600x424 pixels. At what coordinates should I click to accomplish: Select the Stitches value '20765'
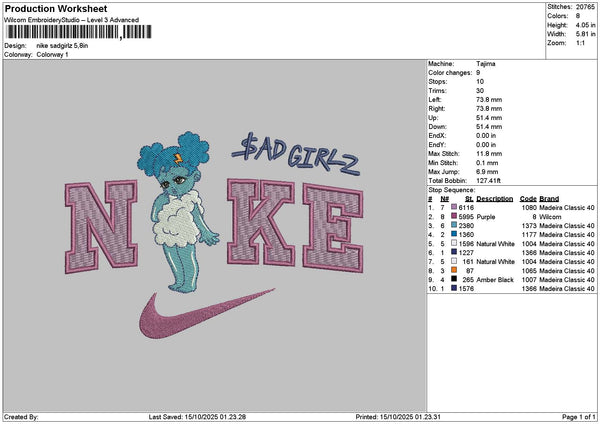pyautogui.click(x=585, y=7)
